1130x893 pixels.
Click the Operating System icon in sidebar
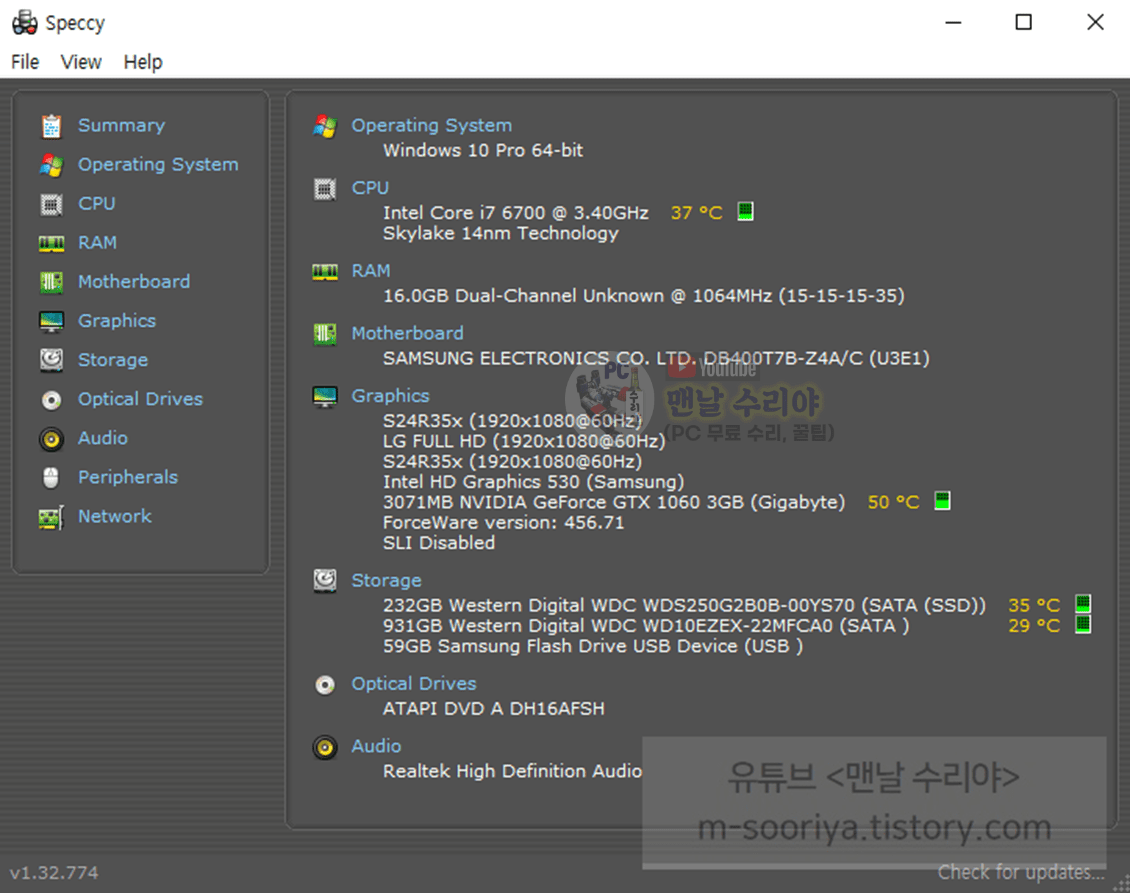coord(51,165)
